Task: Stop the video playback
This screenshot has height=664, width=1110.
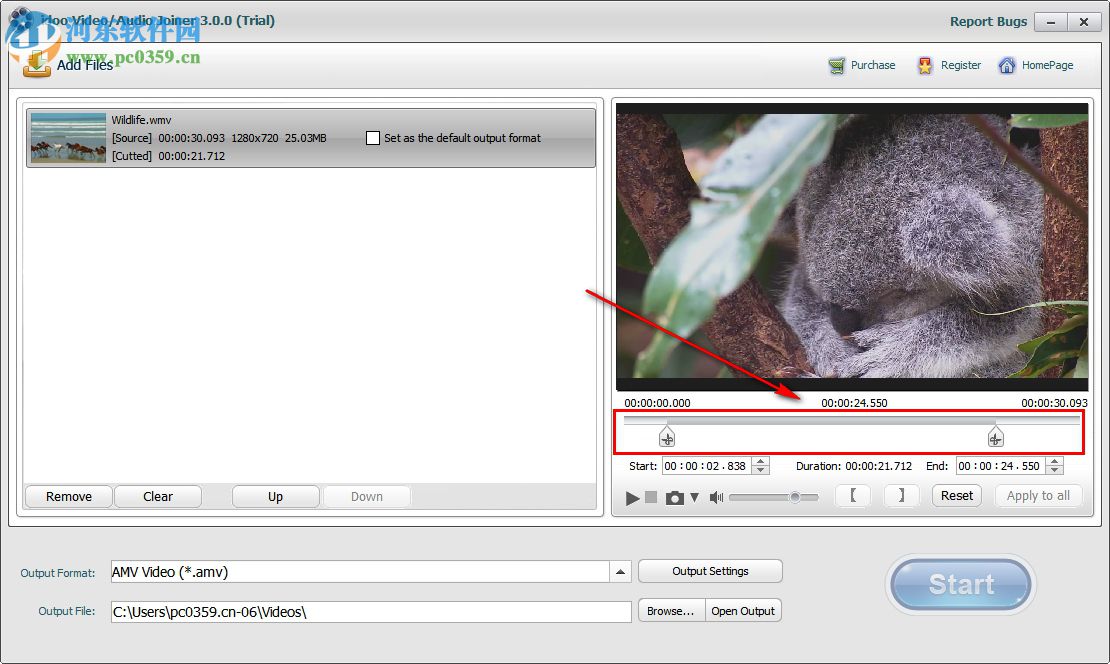Action: click(651, 498)
